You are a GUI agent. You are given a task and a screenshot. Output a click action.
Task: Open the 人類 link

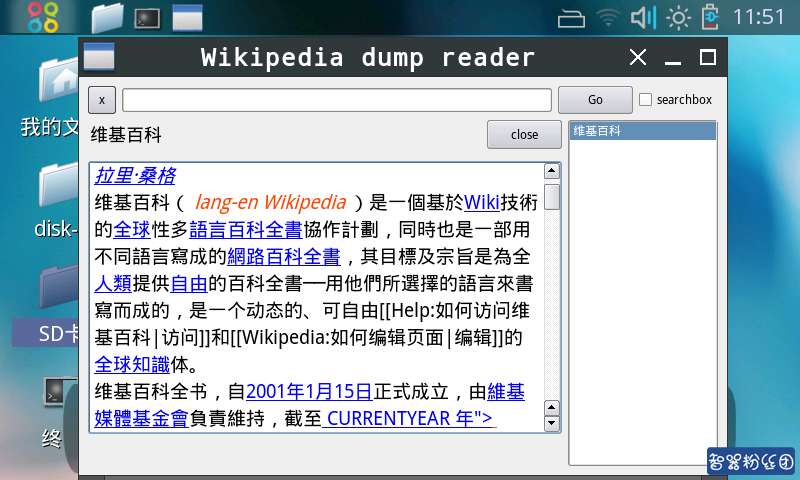point(113,284)
